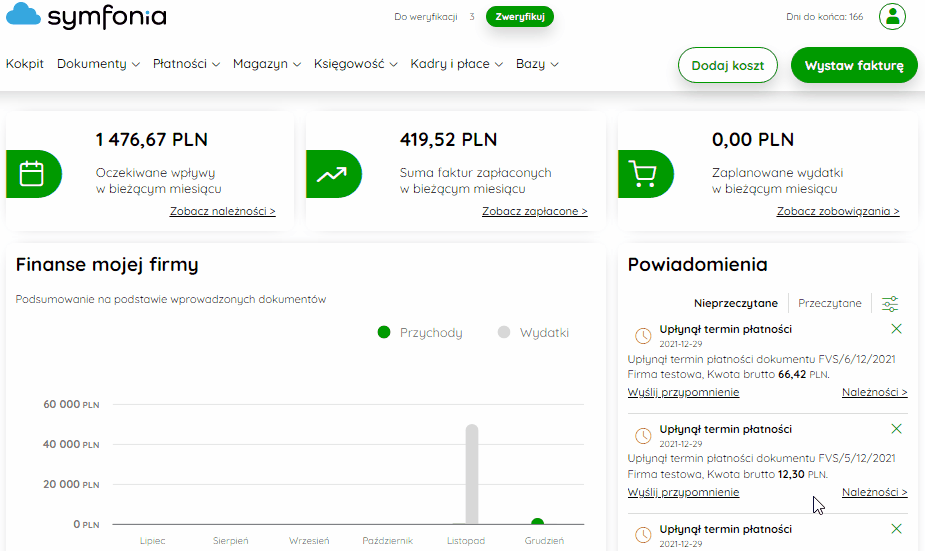The height and width of the screenshot is (551, 925).
Task: Open Należności link for FVS/6/12/2021
Action: coord(874,392)
